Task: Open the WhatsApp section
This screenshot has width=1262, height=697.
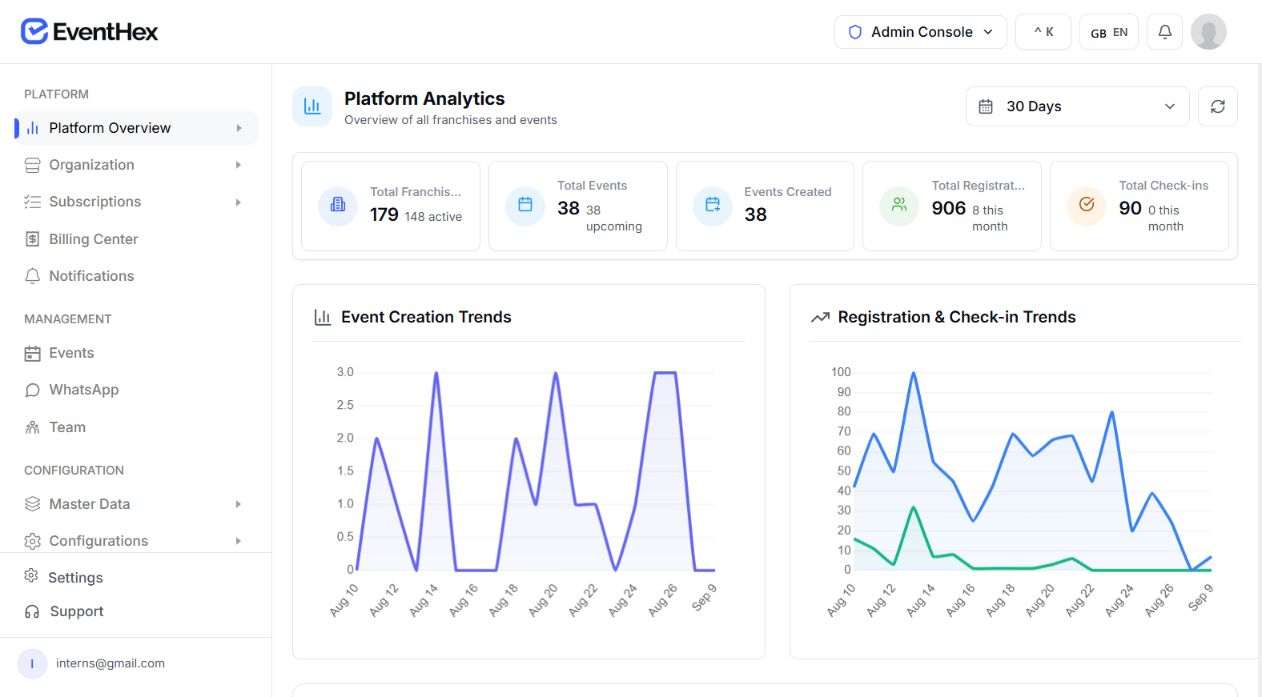Action: click(x=136, y=390)
